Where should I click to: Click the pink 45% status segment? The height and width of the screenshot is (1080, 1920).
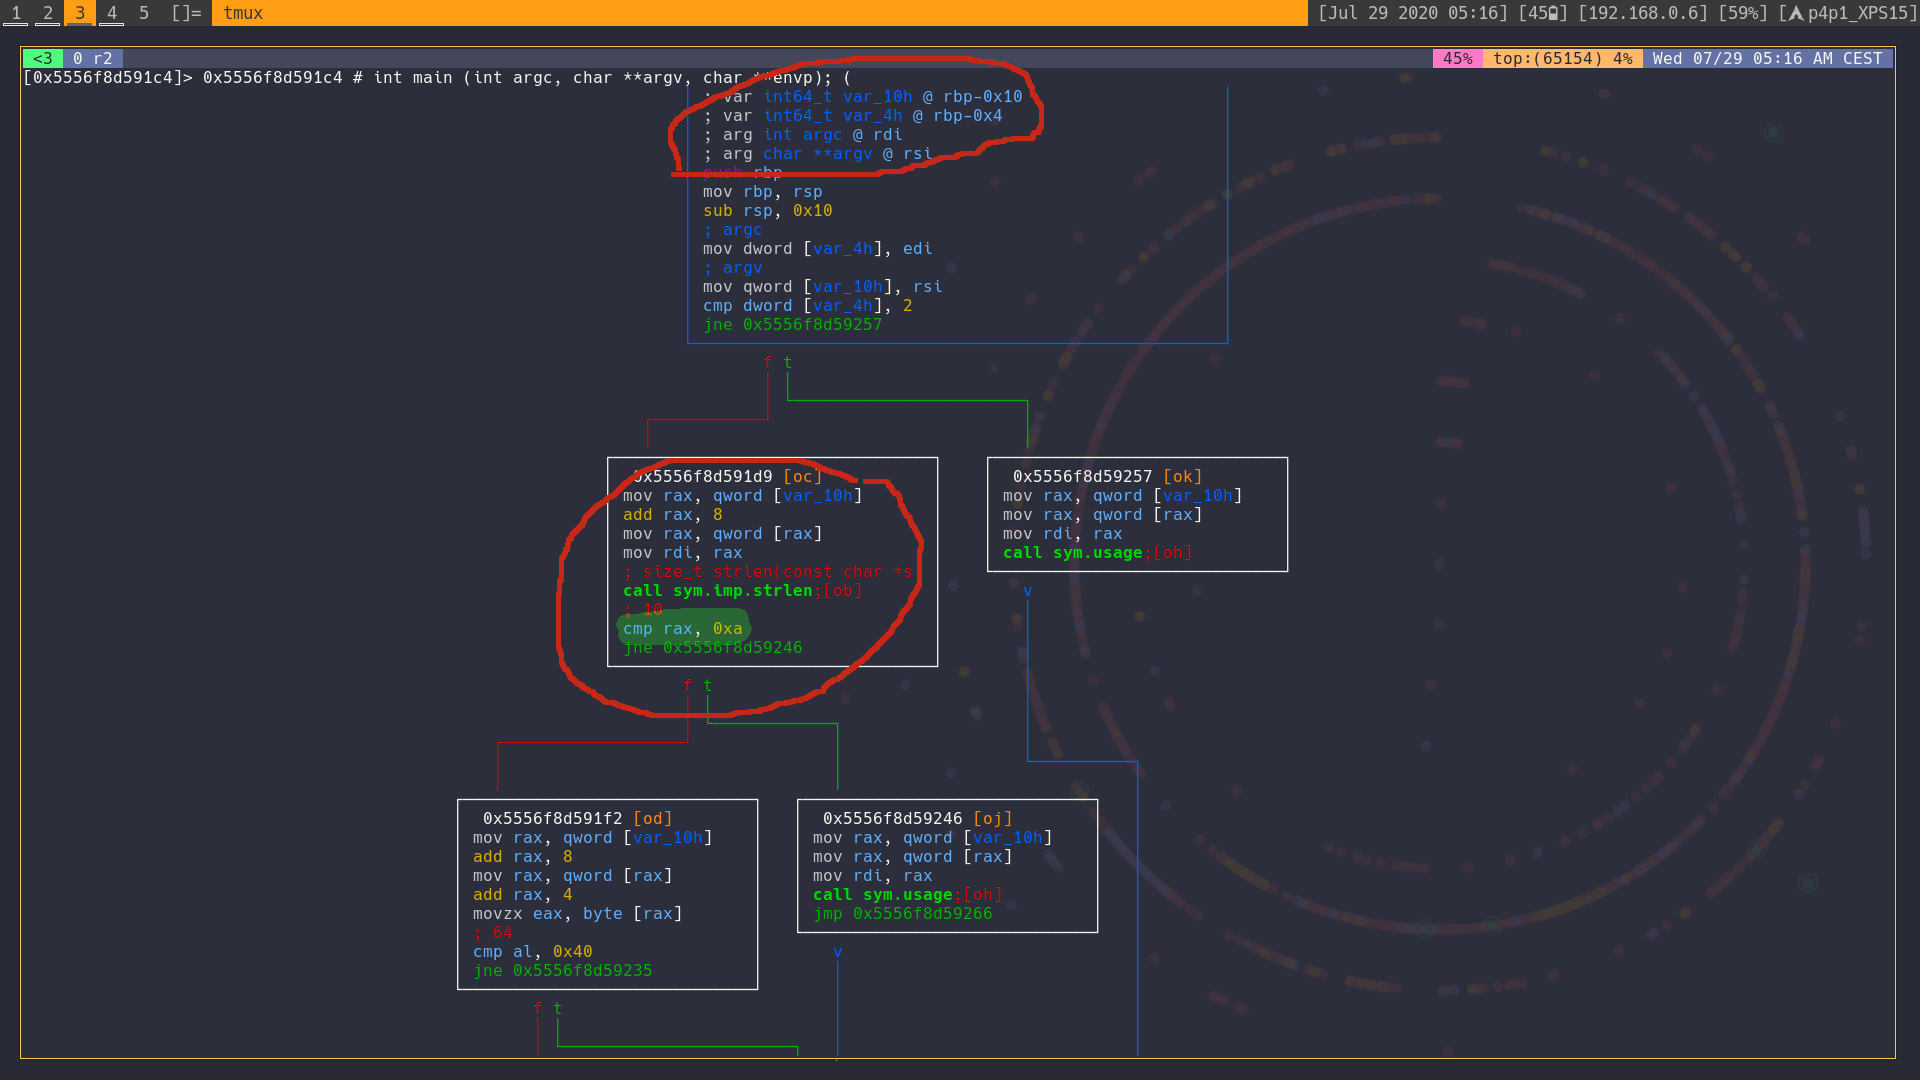coord(1457,58)
